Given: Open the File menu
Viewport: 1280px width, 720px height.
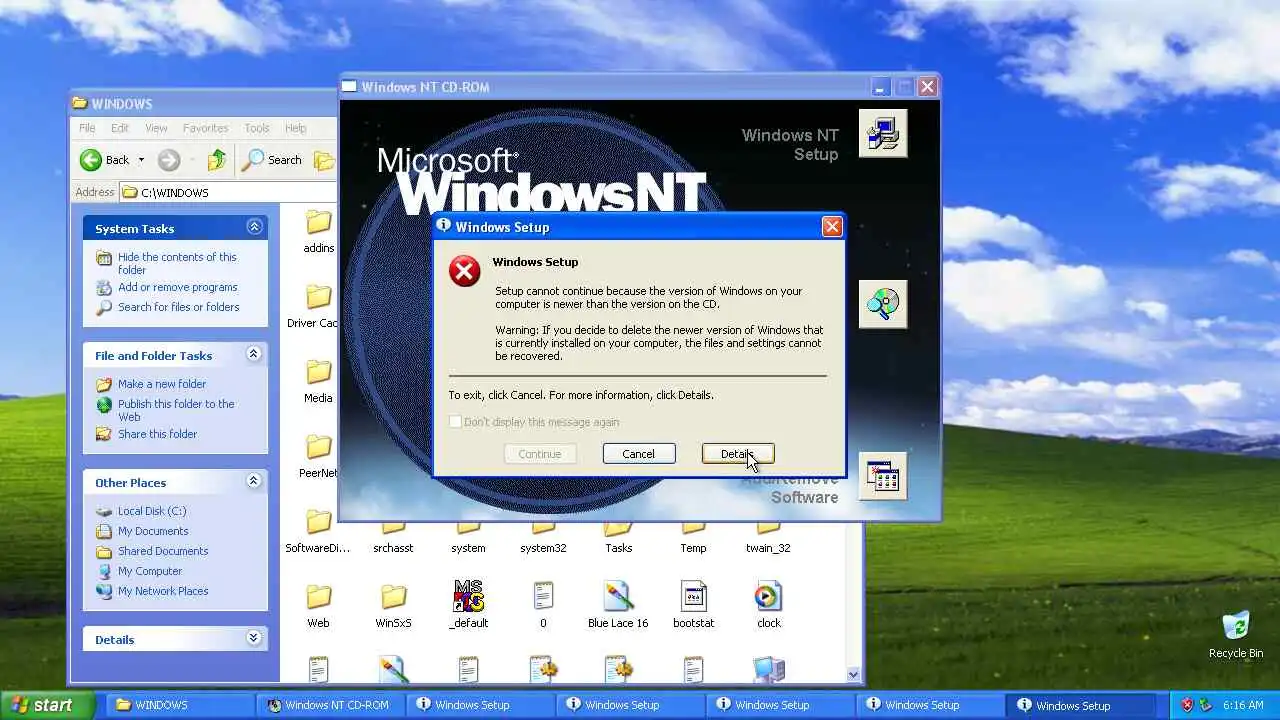Looking at the screenshot, I should coord(87,128).
